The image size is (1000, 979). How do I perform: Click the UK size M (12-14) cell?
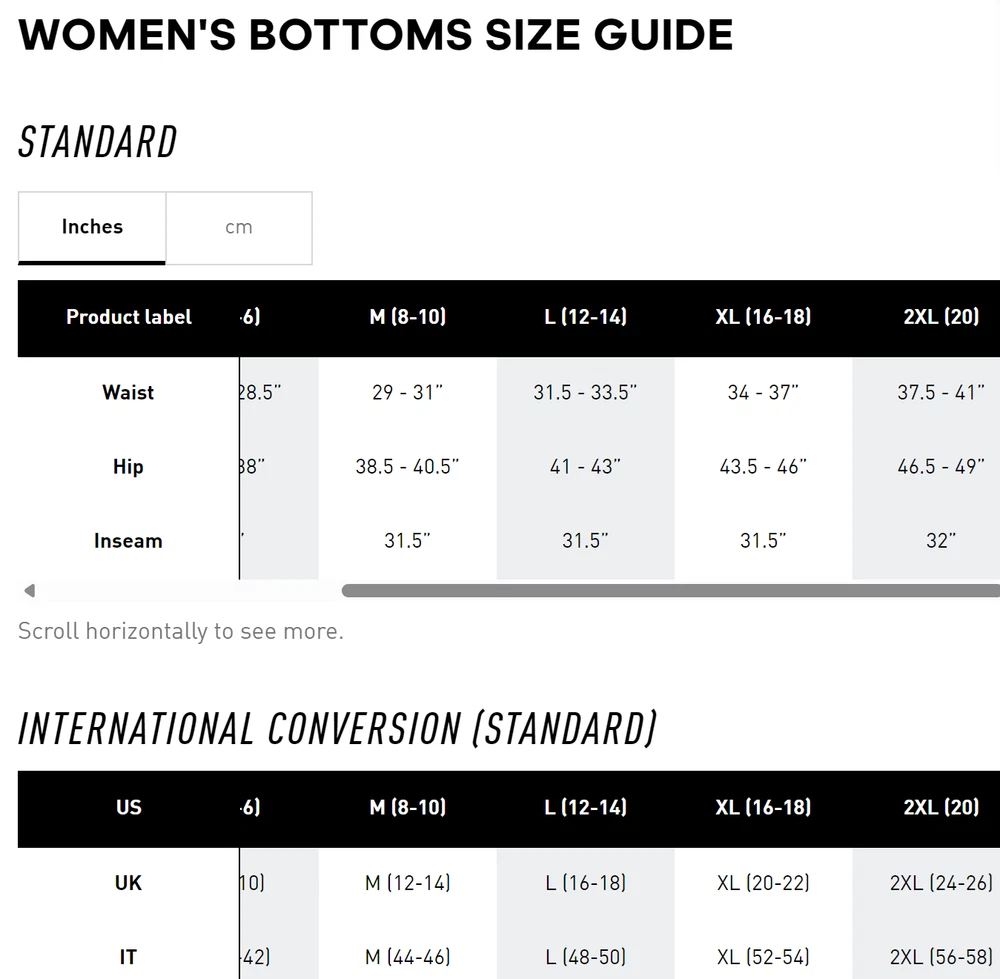click(407, 883)
